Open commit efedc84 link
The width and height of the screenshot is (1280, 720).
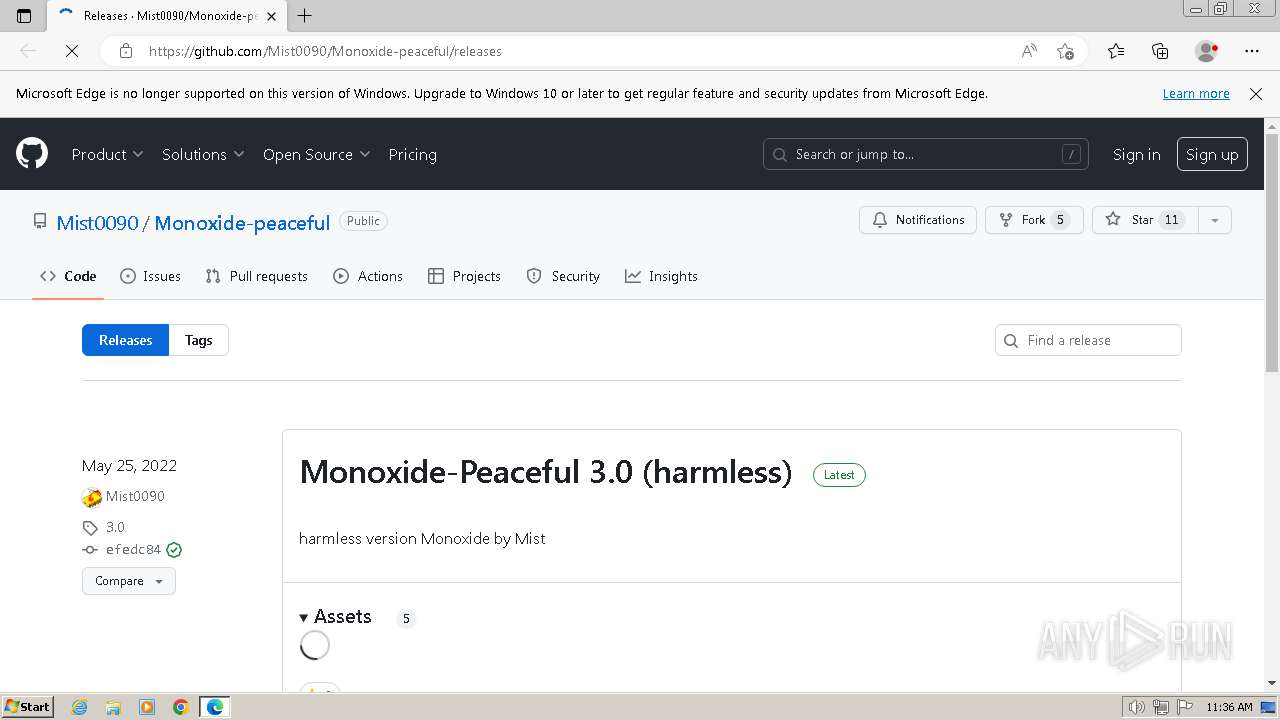pyautogui.click(x=133, y=549)
